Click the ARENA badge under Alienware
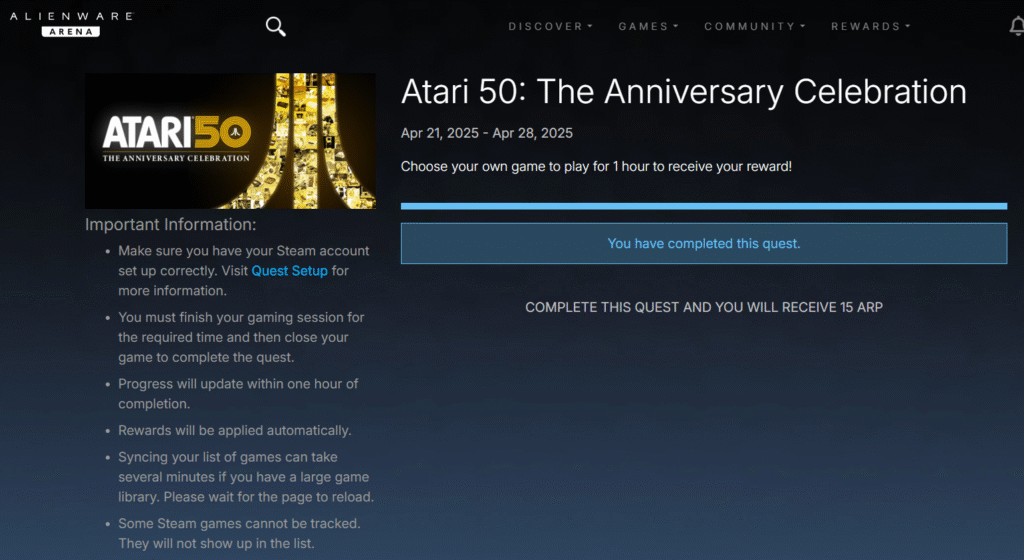This screenshot has width=1024, height=560. click(71, 31)
